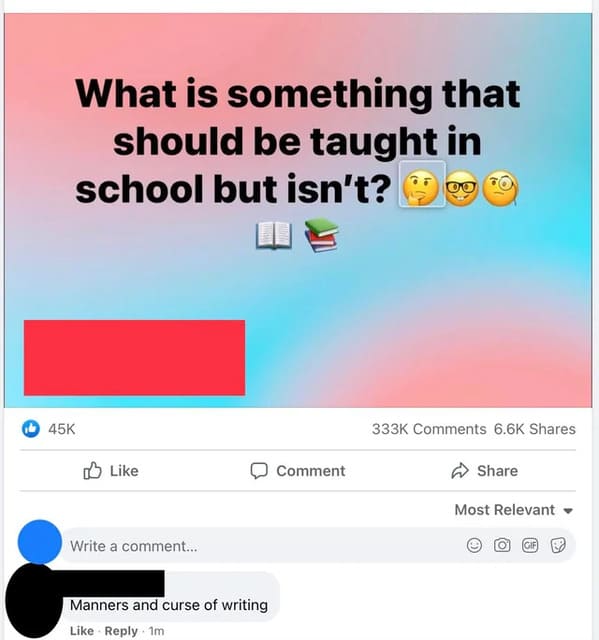
Task: Open the 45K reactions count
Action: (x=62, y=429)
